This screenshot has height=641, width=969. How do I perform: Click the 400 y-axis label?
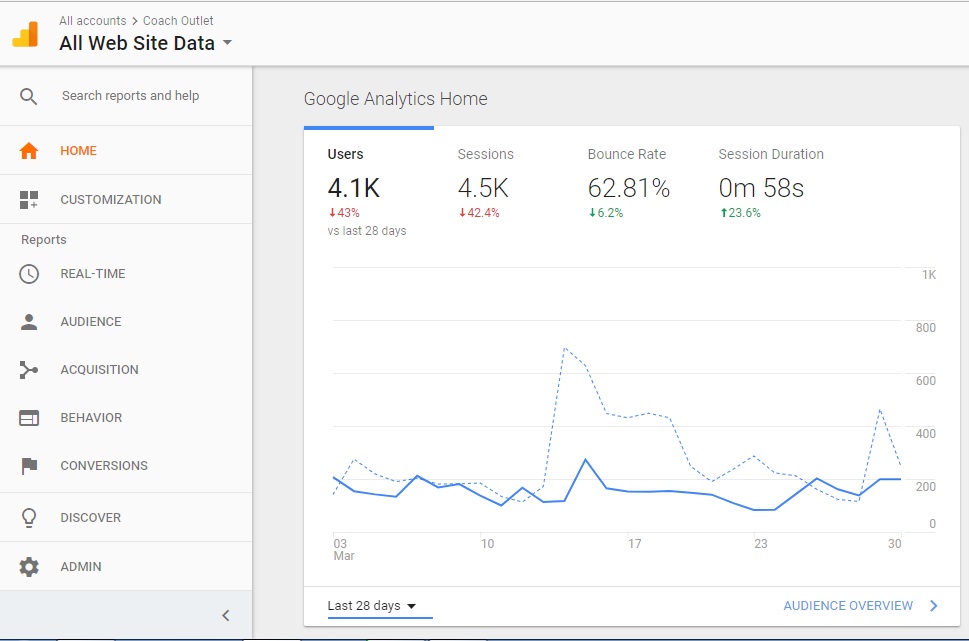926,434
